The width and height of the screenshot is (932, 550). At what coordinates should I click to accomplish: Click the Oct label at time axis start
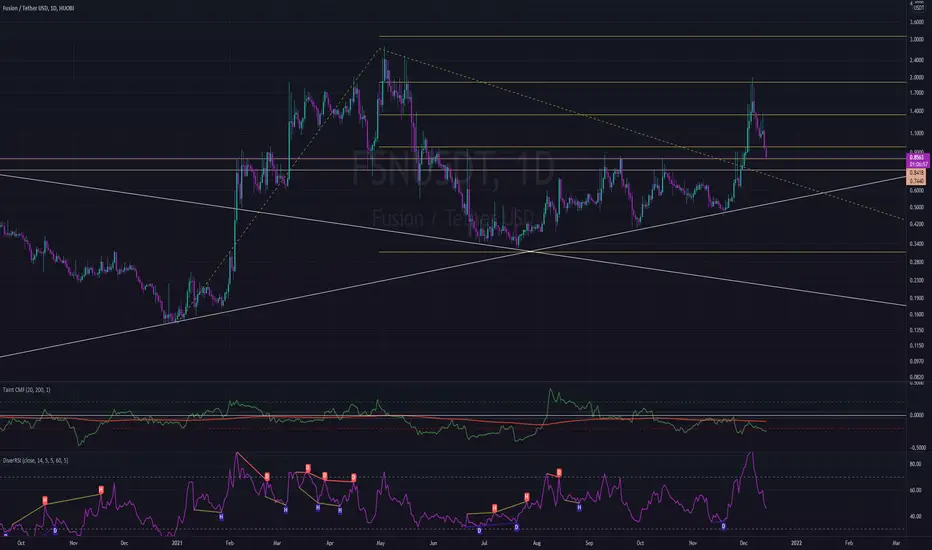pos(21,543)
